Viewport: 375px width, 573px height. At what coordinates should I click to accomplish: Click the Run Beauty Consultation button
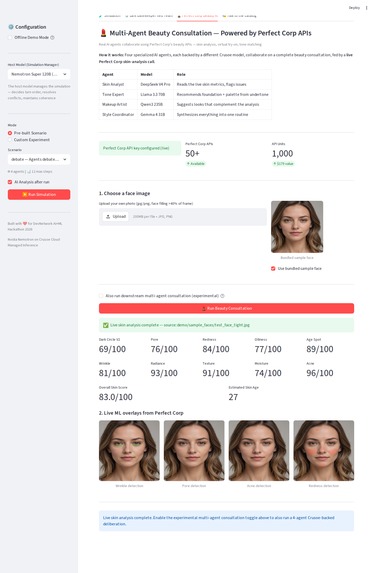tap(226, 308)
